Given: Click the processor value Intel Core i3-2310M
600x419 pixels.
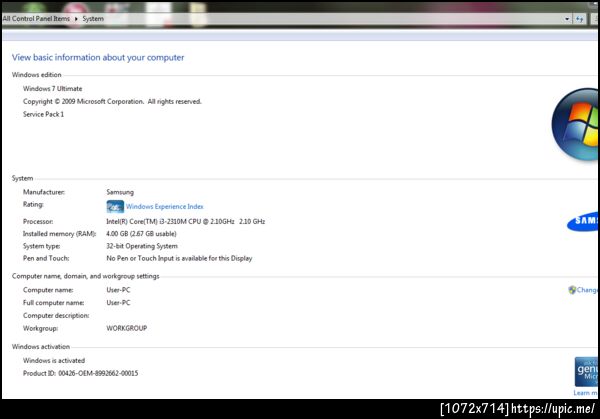Looking at the screenshot, I should tap(186, 221).
